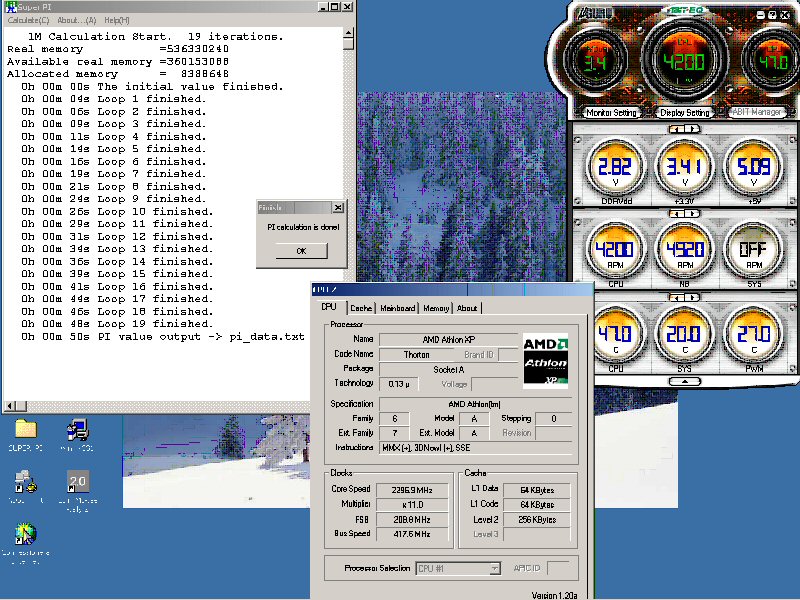Click the "x 11.0" Multiplier value
Image resolution: width=800 pixels, height=600 pixels.
412,505
